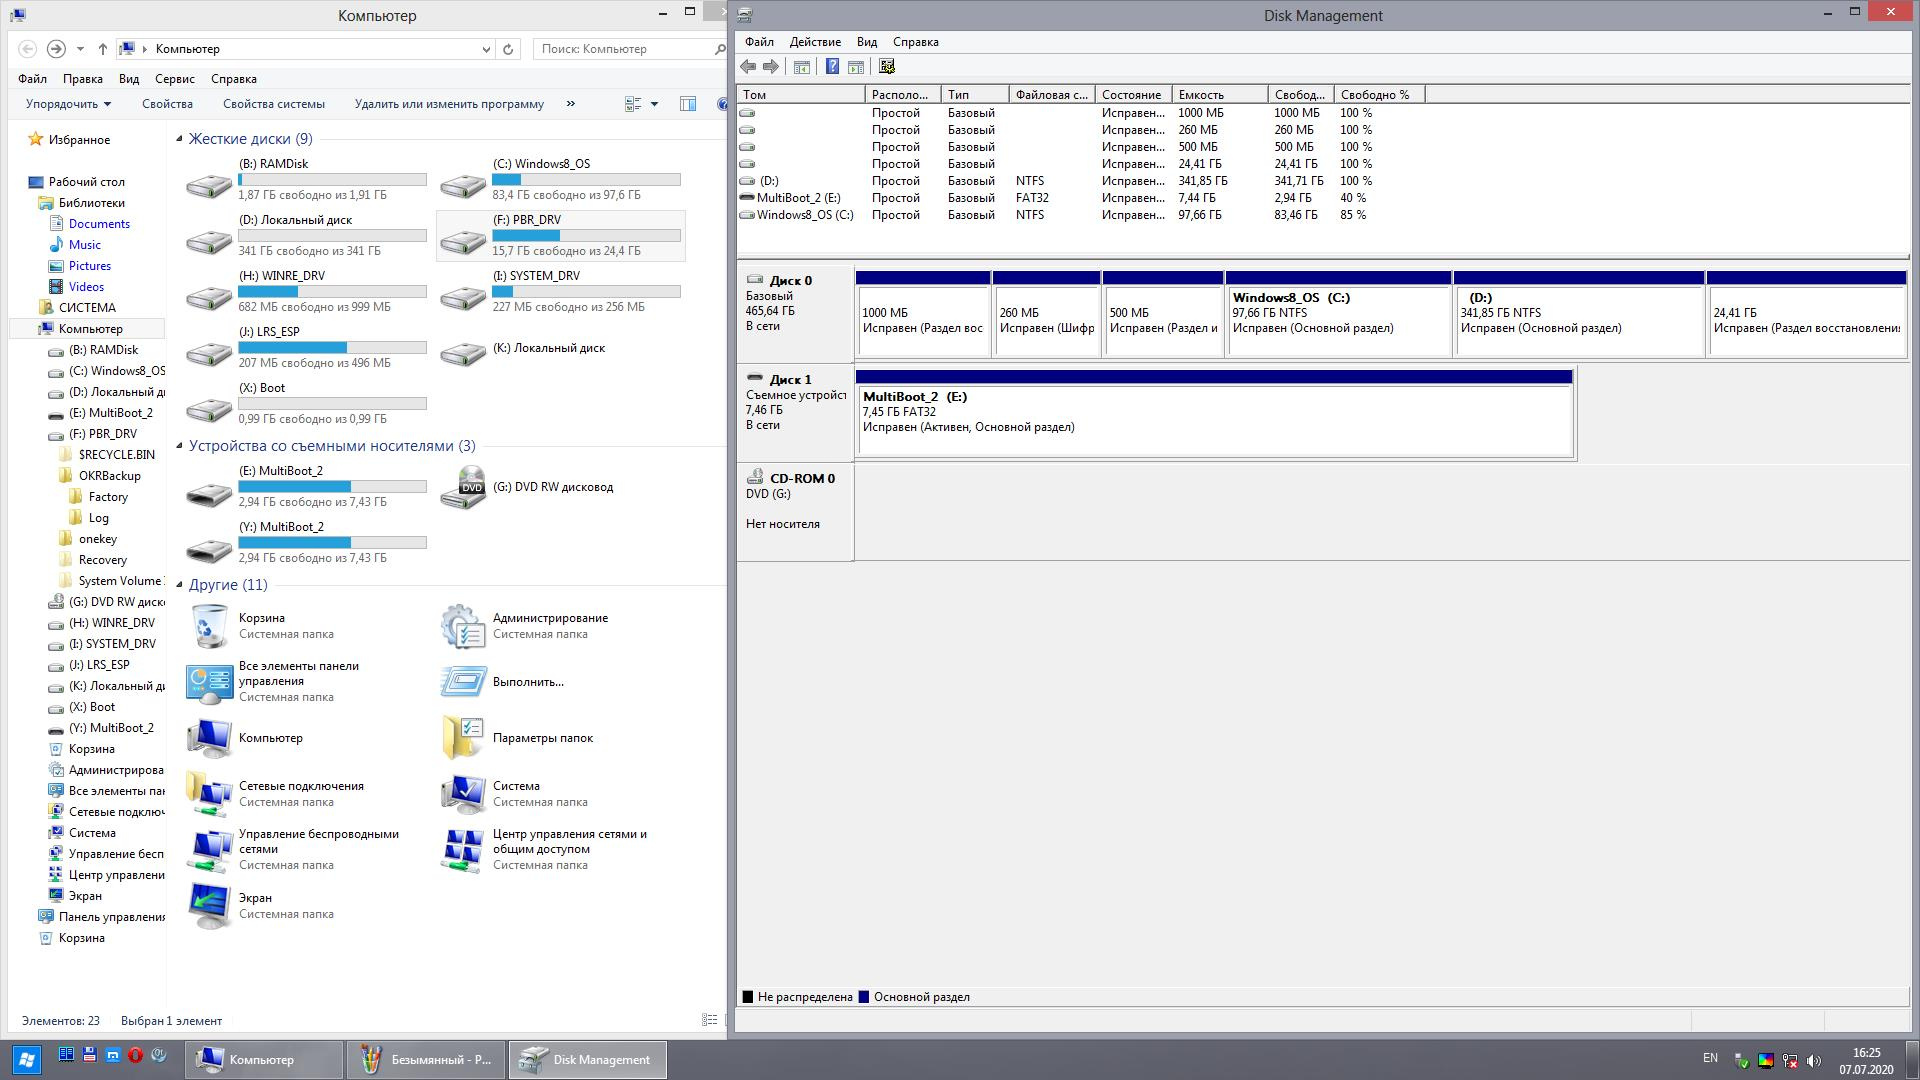This screenshot has height=1080, width=1920.
Task: Click Explorer refresh button next to address bar
Action: [x=508, y=49]
